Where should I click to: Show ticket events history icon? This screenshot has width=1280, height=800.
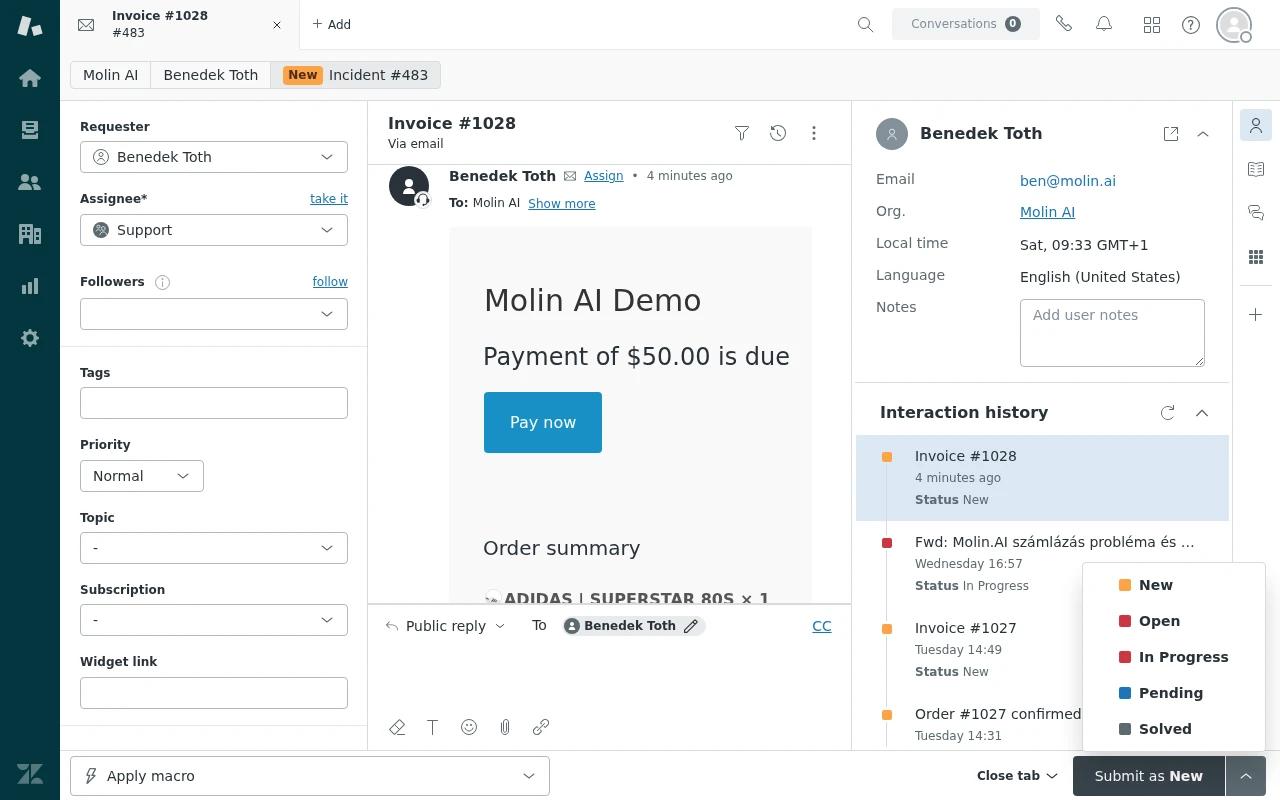[x=778, y=132]
